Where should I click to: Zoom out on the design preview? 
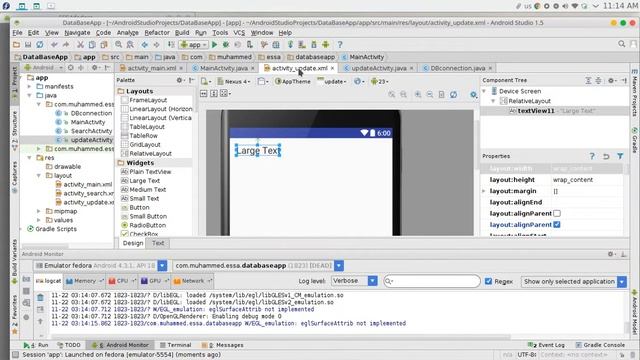click(430, 94)
